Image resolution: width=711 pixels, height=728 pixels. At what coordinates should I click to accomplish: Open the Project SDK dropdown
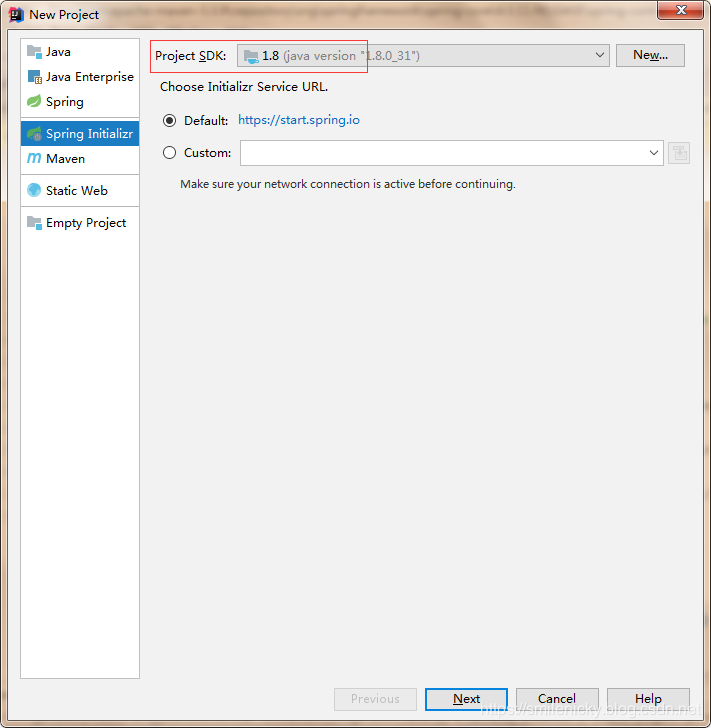(x=423, y=56)
